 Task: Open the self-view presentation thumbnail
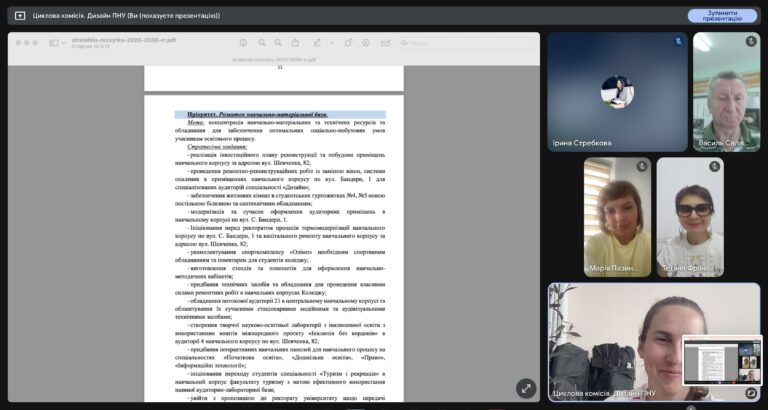point(722,361)
